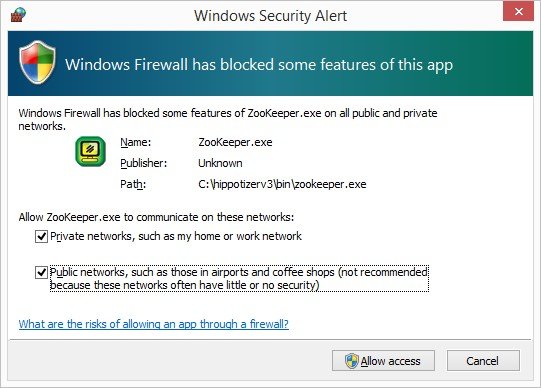
Task: Click the Windows Security Alert title text
Action: coord(270,16)
